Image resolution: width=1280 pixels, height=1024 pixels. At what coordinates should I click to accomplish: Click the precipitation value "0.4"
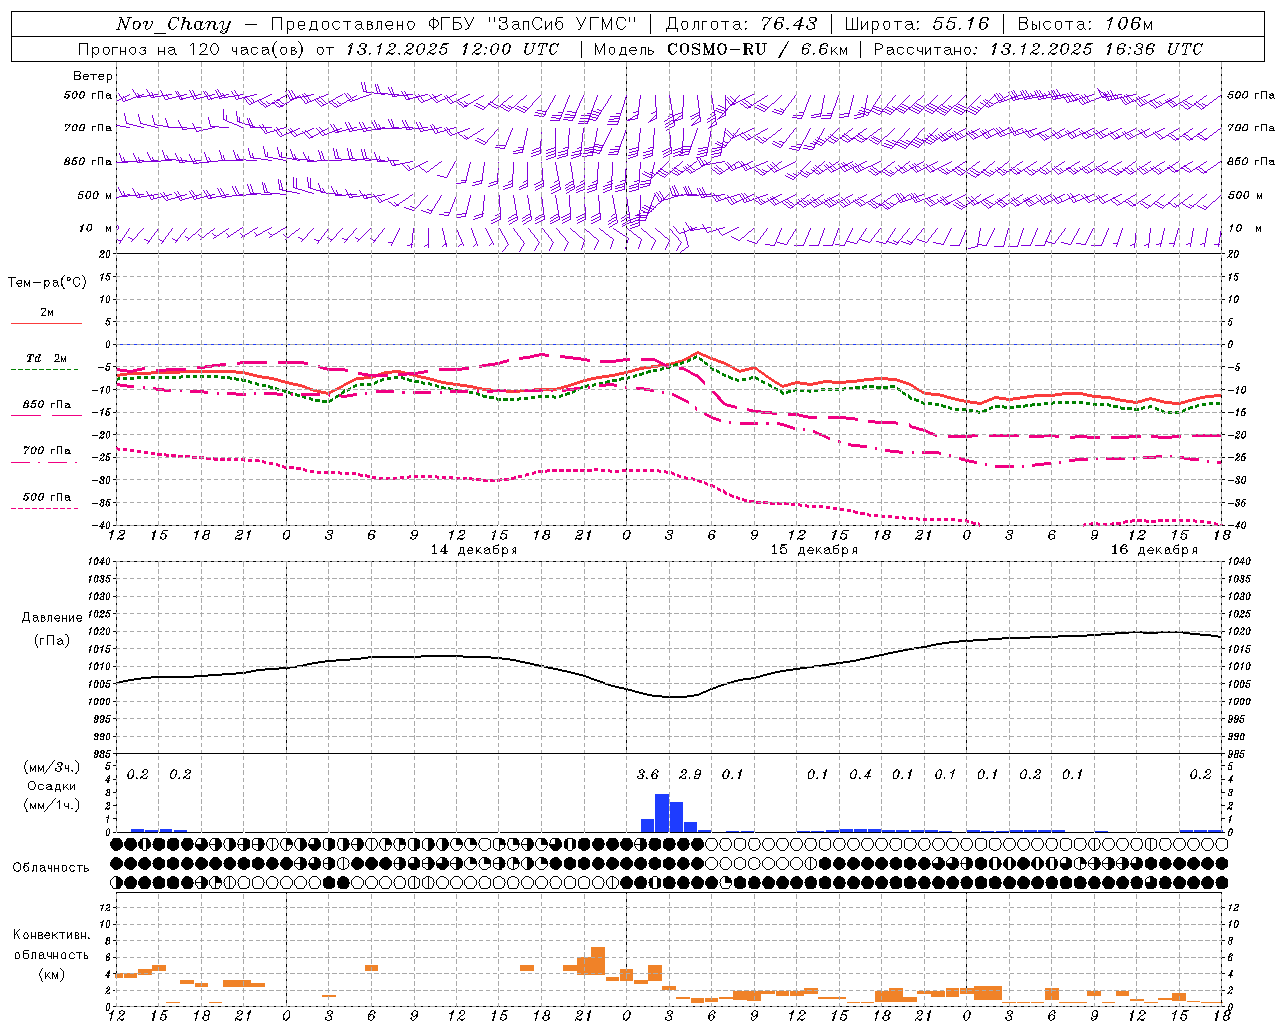click(860, 775)
